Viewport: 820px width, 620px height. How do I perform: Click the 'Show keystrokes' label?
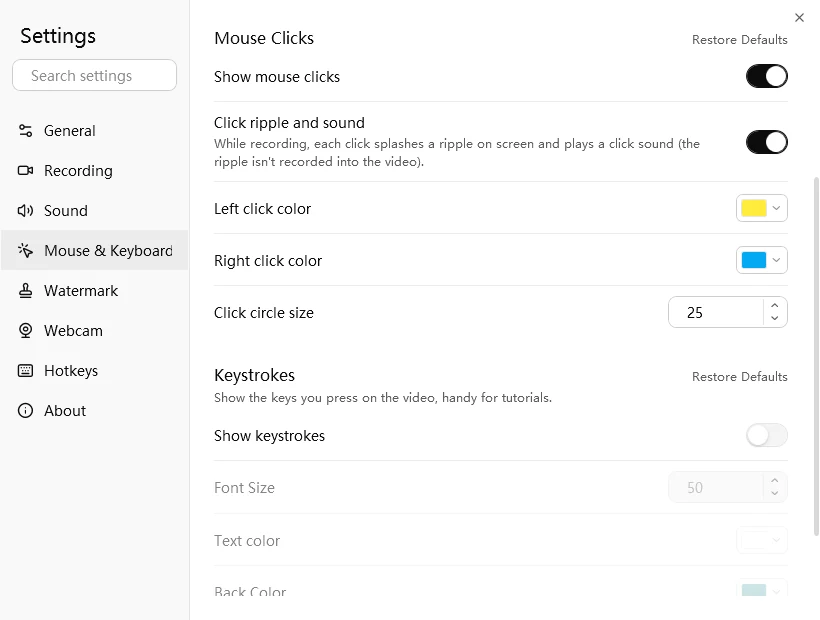(x=269, y=436)
